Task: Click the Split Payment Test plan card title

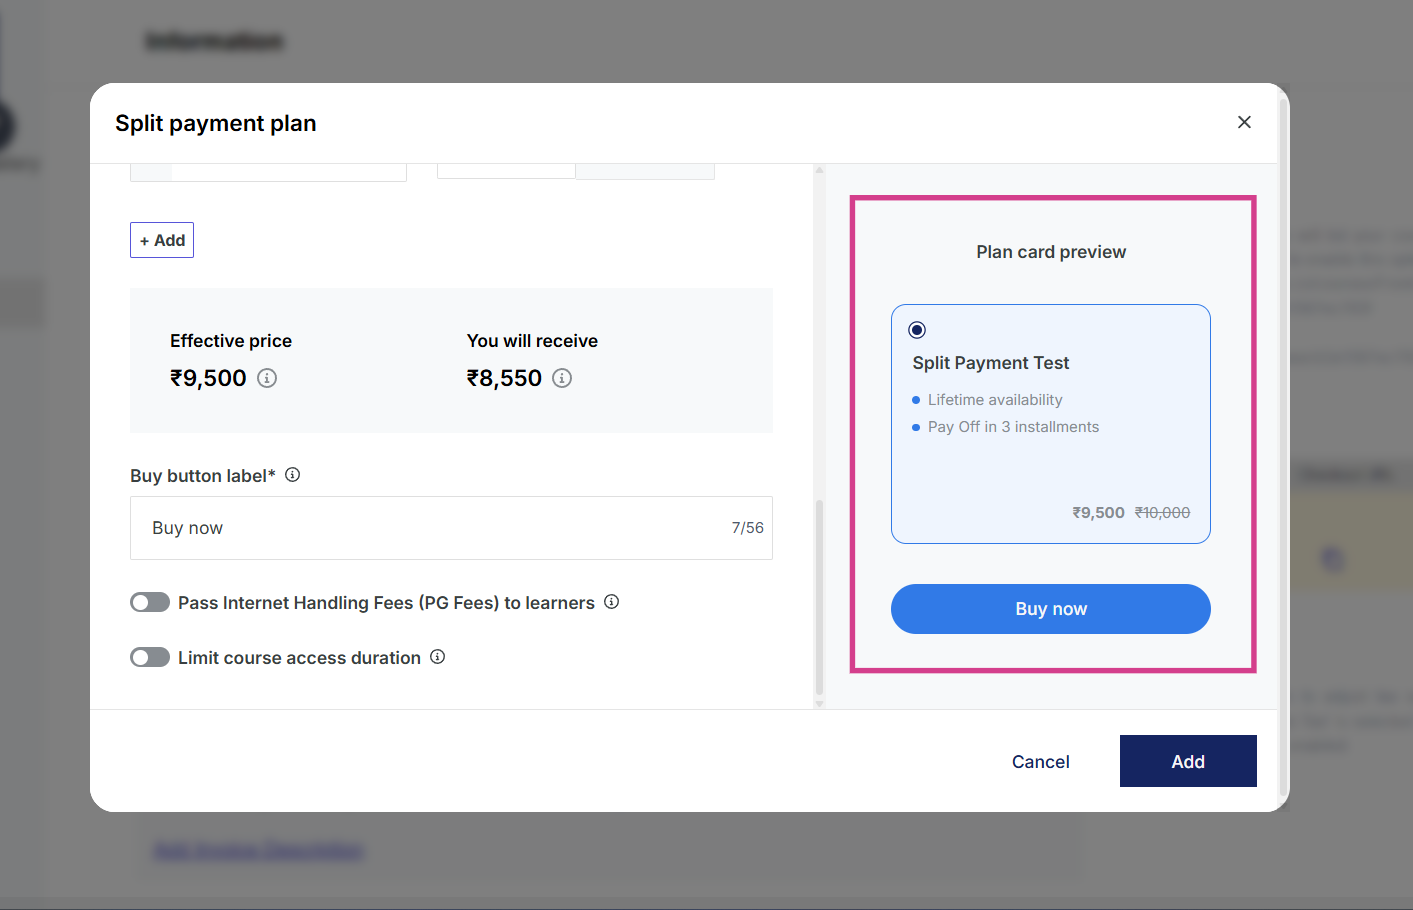Action: pos(991,363)
